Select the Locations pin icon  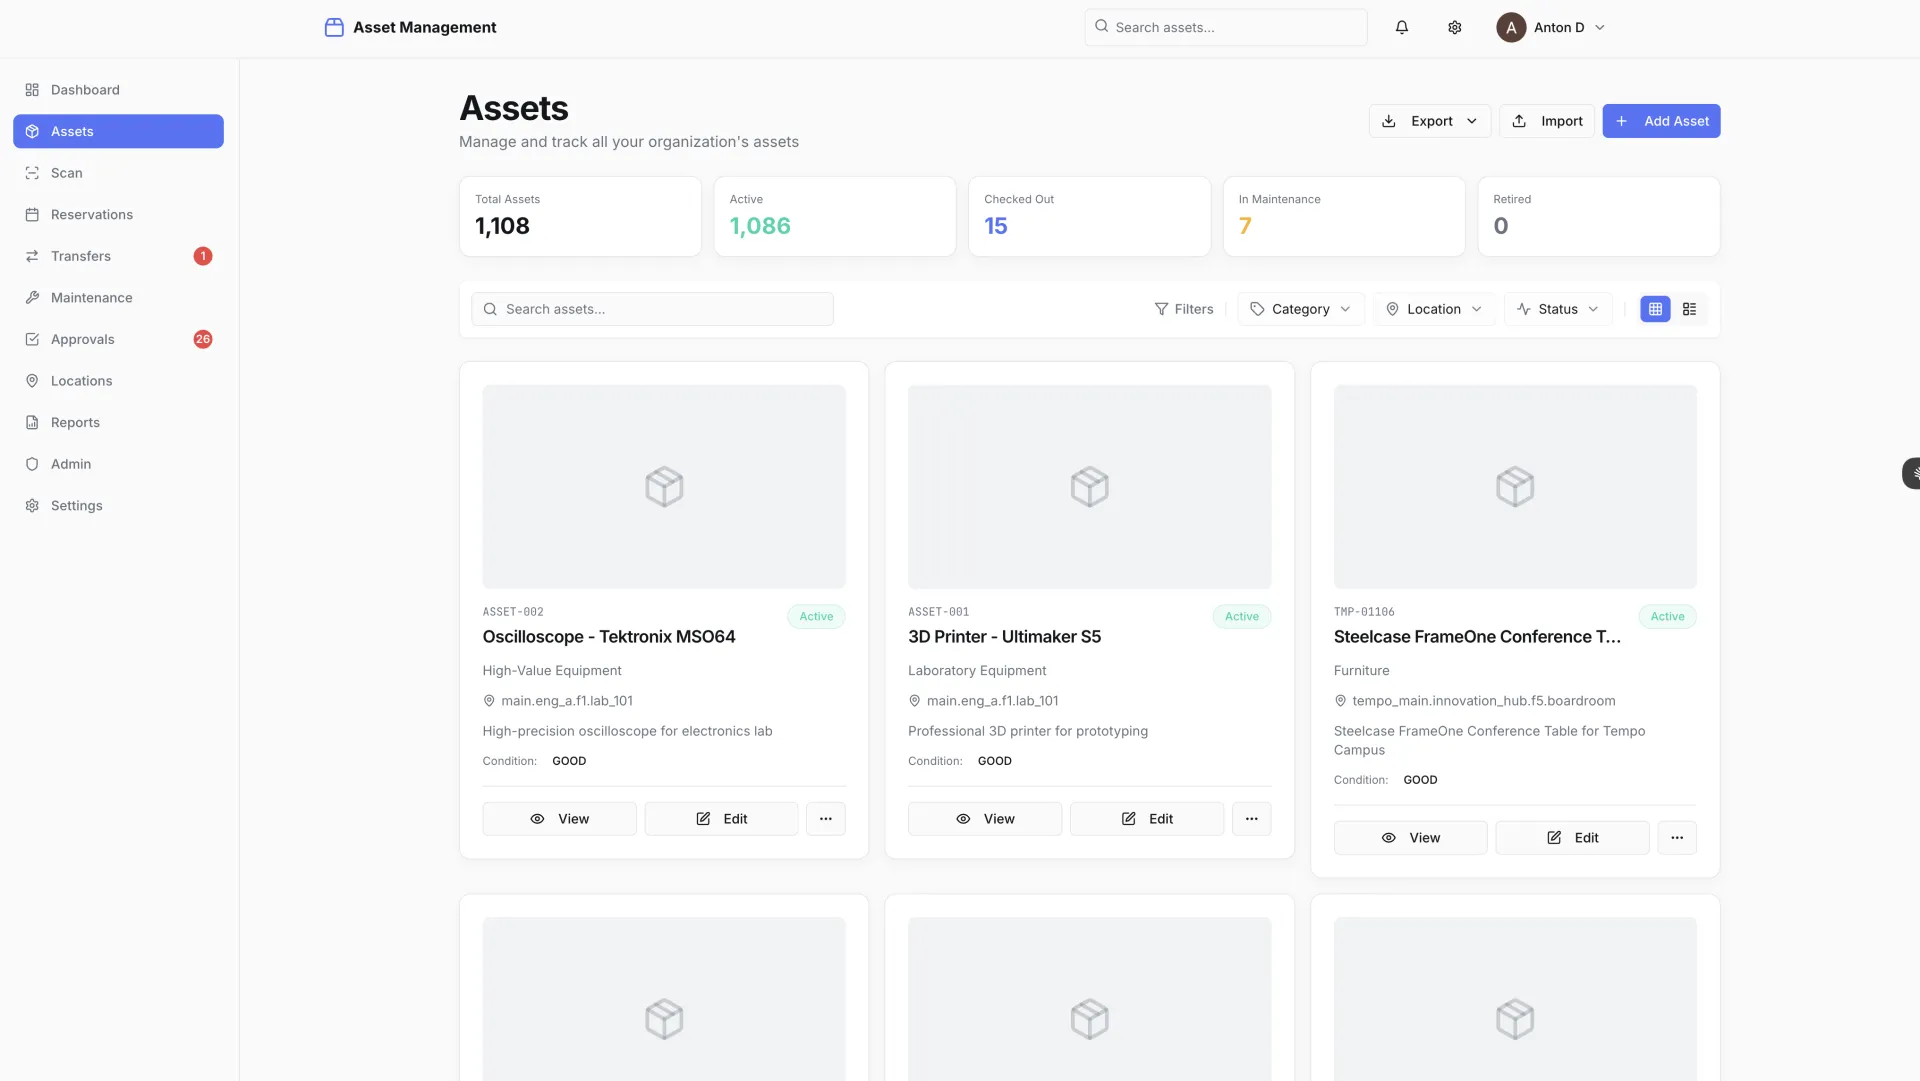click(x=31, y=381)
